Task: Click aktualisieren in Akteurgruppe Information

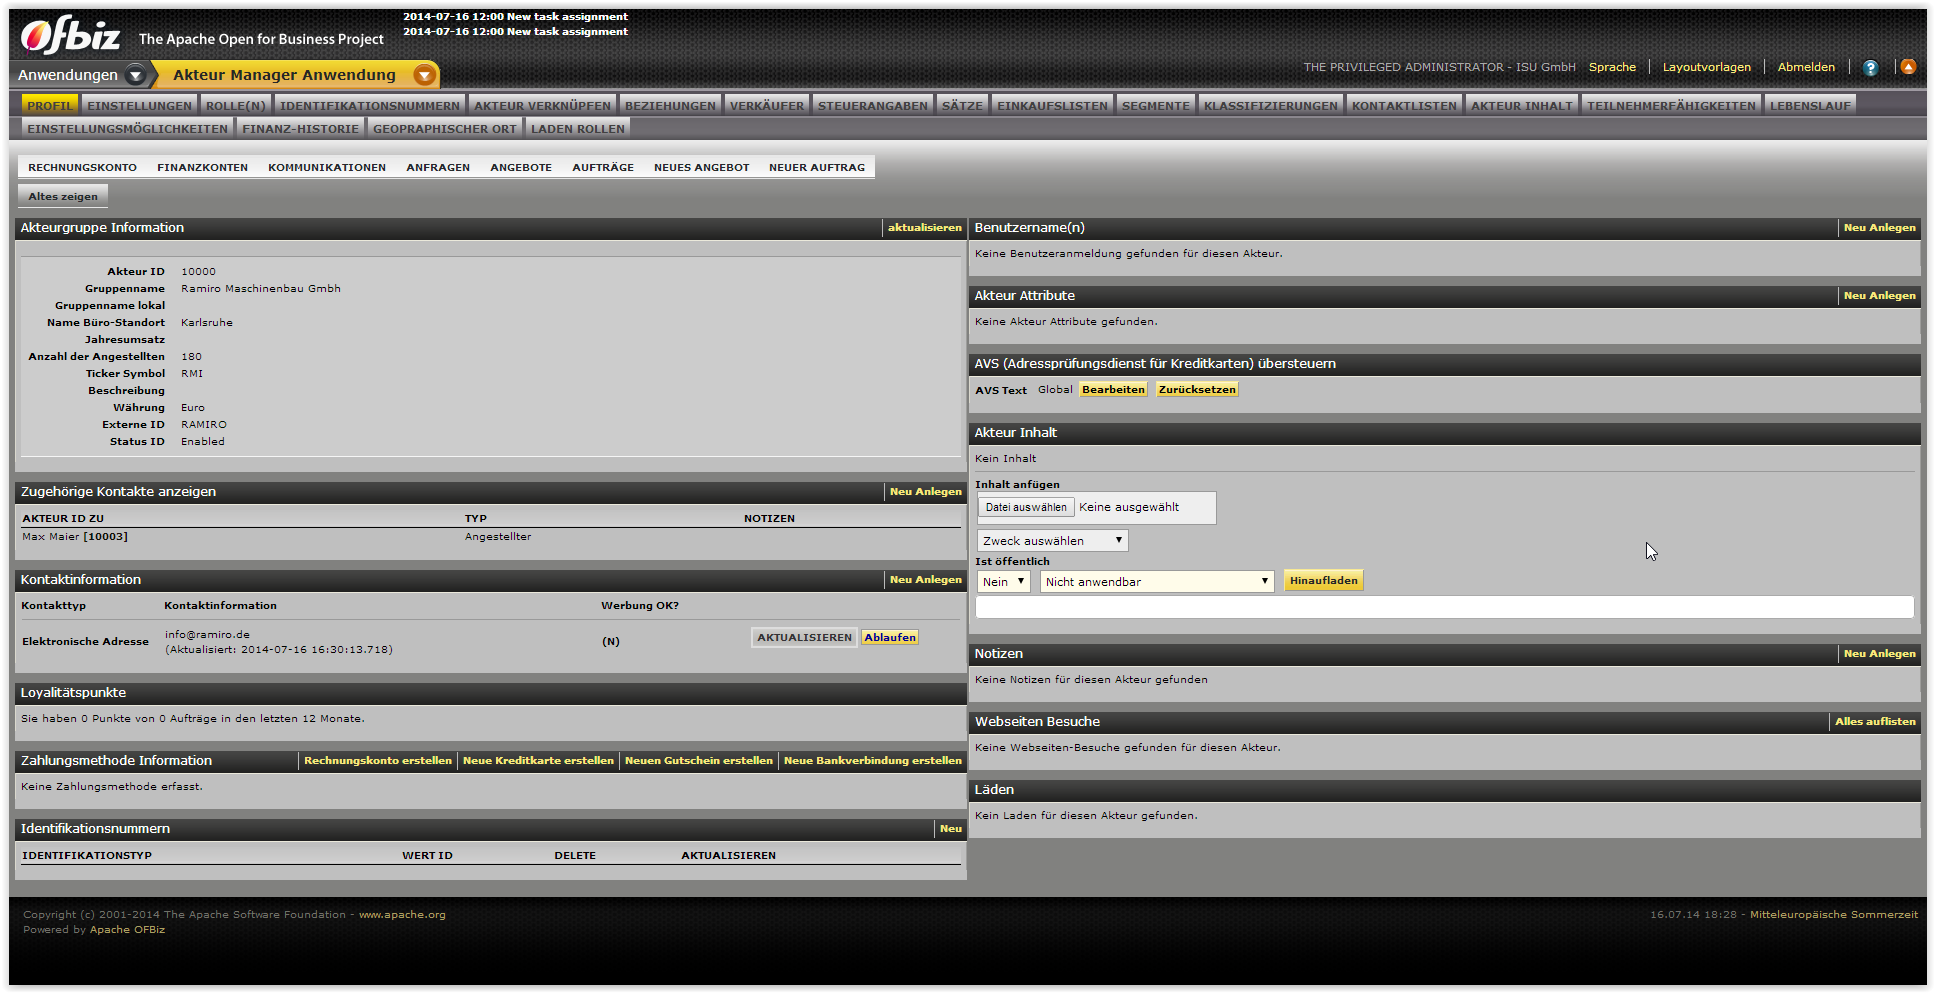Action: (x=924, y=228)
